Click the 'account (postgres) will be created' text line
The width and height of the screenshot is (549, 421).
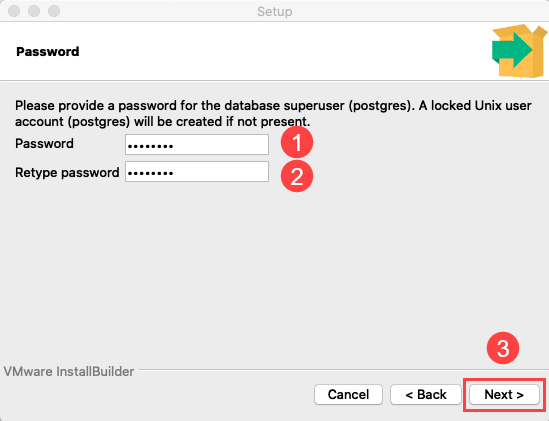click(162, 122)
